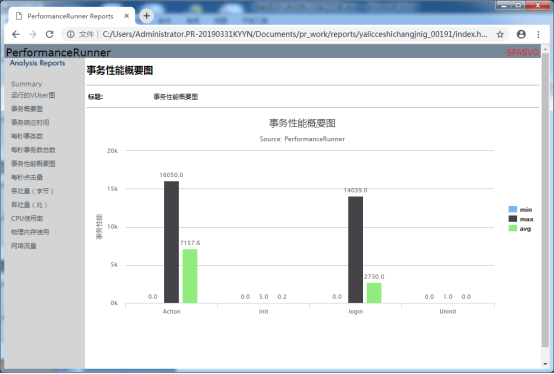Click the page's vertical scrollbar down arrow

545,364
